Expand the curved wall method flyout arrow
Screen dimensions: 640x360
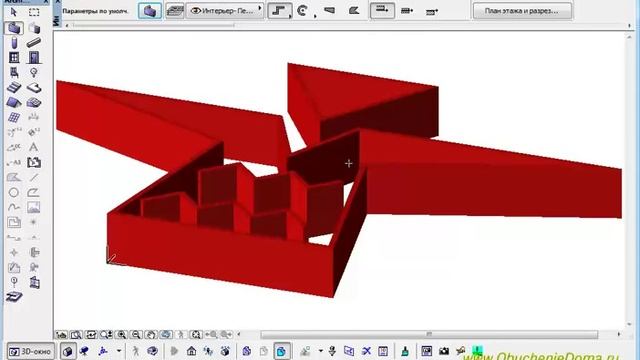point(315,16)
